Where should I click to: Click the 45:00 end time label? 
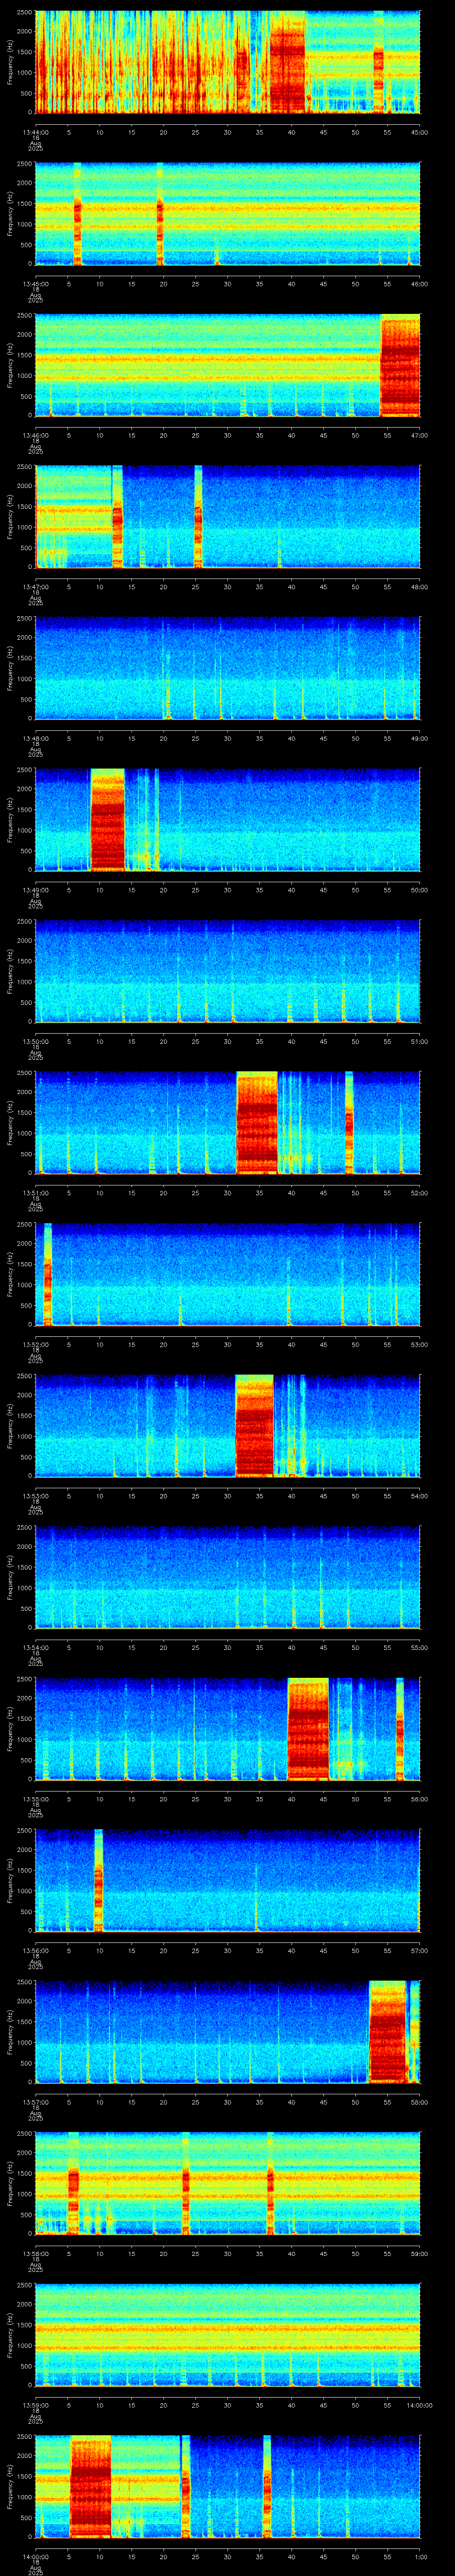(419, 132)
